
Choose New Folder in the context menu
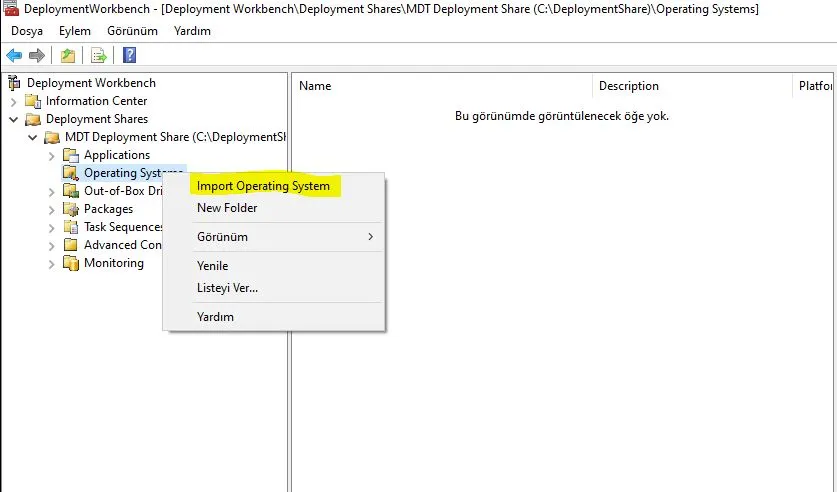227,208
